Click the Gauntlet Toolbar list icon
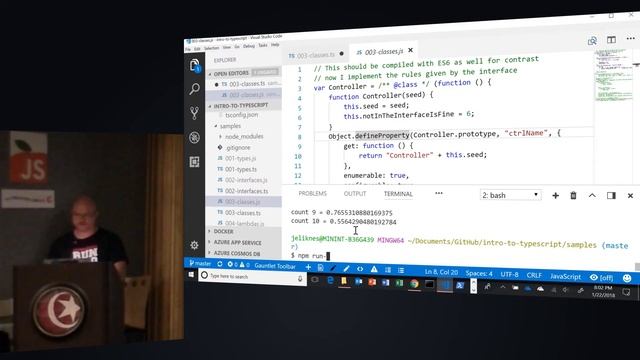Viewport: 640px width, 360px height. (x=401, y=270)
